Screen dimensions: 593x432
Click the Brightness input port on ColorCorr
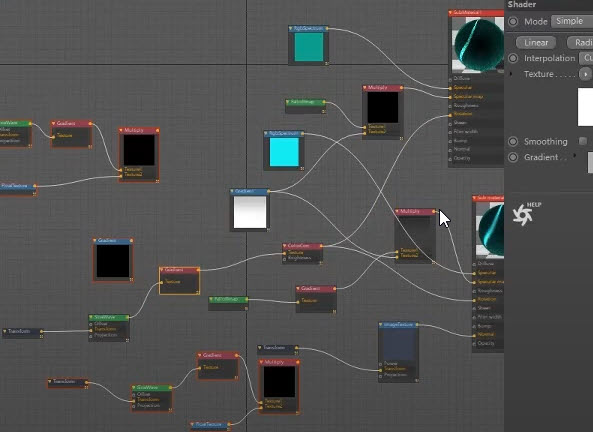284,259
